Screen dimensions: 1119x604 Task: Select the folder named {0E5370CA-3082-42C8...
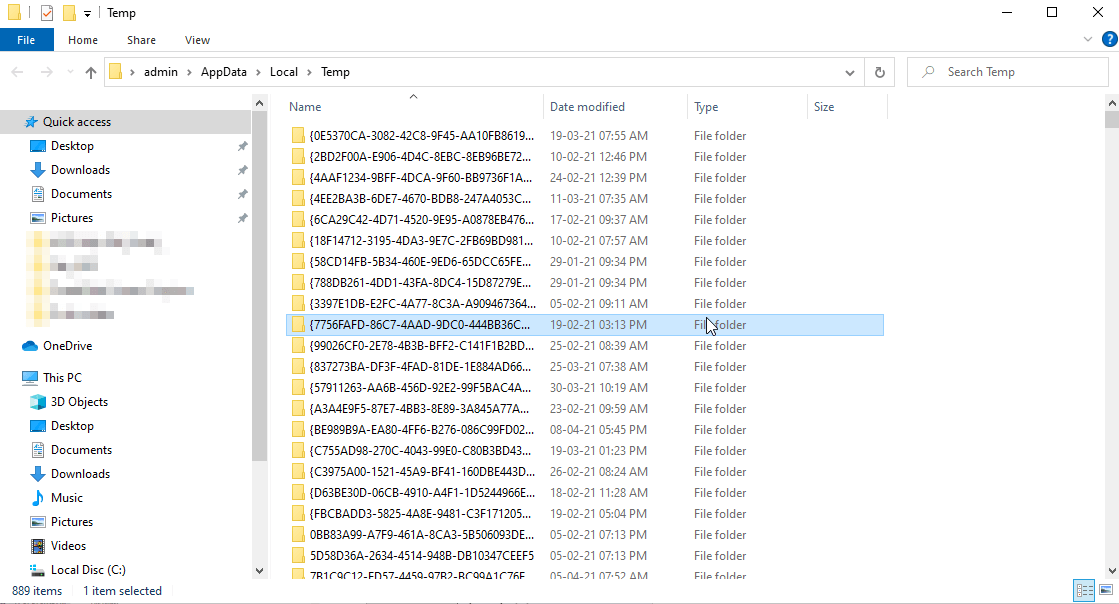pos(420,135)
